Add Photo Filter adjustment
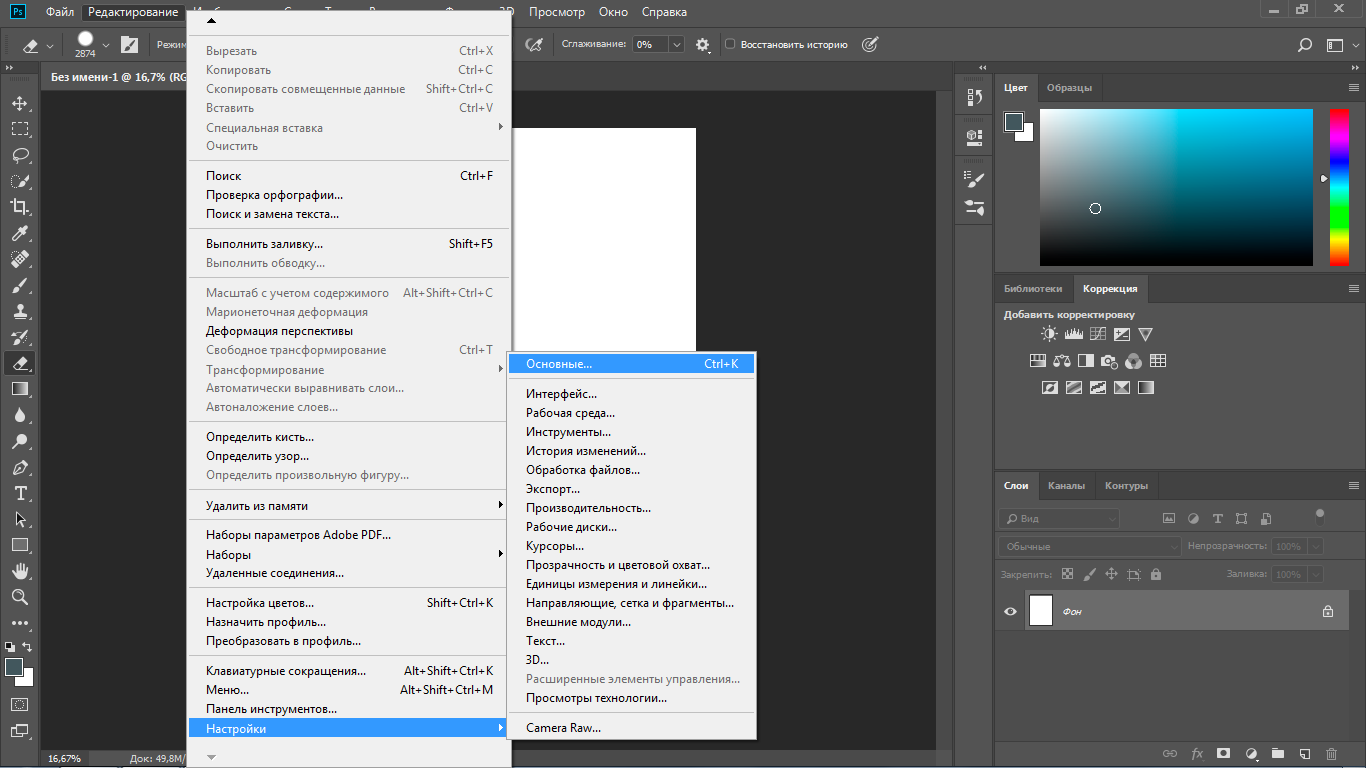The image size is (1366, 768). (x=1110, y=361)
